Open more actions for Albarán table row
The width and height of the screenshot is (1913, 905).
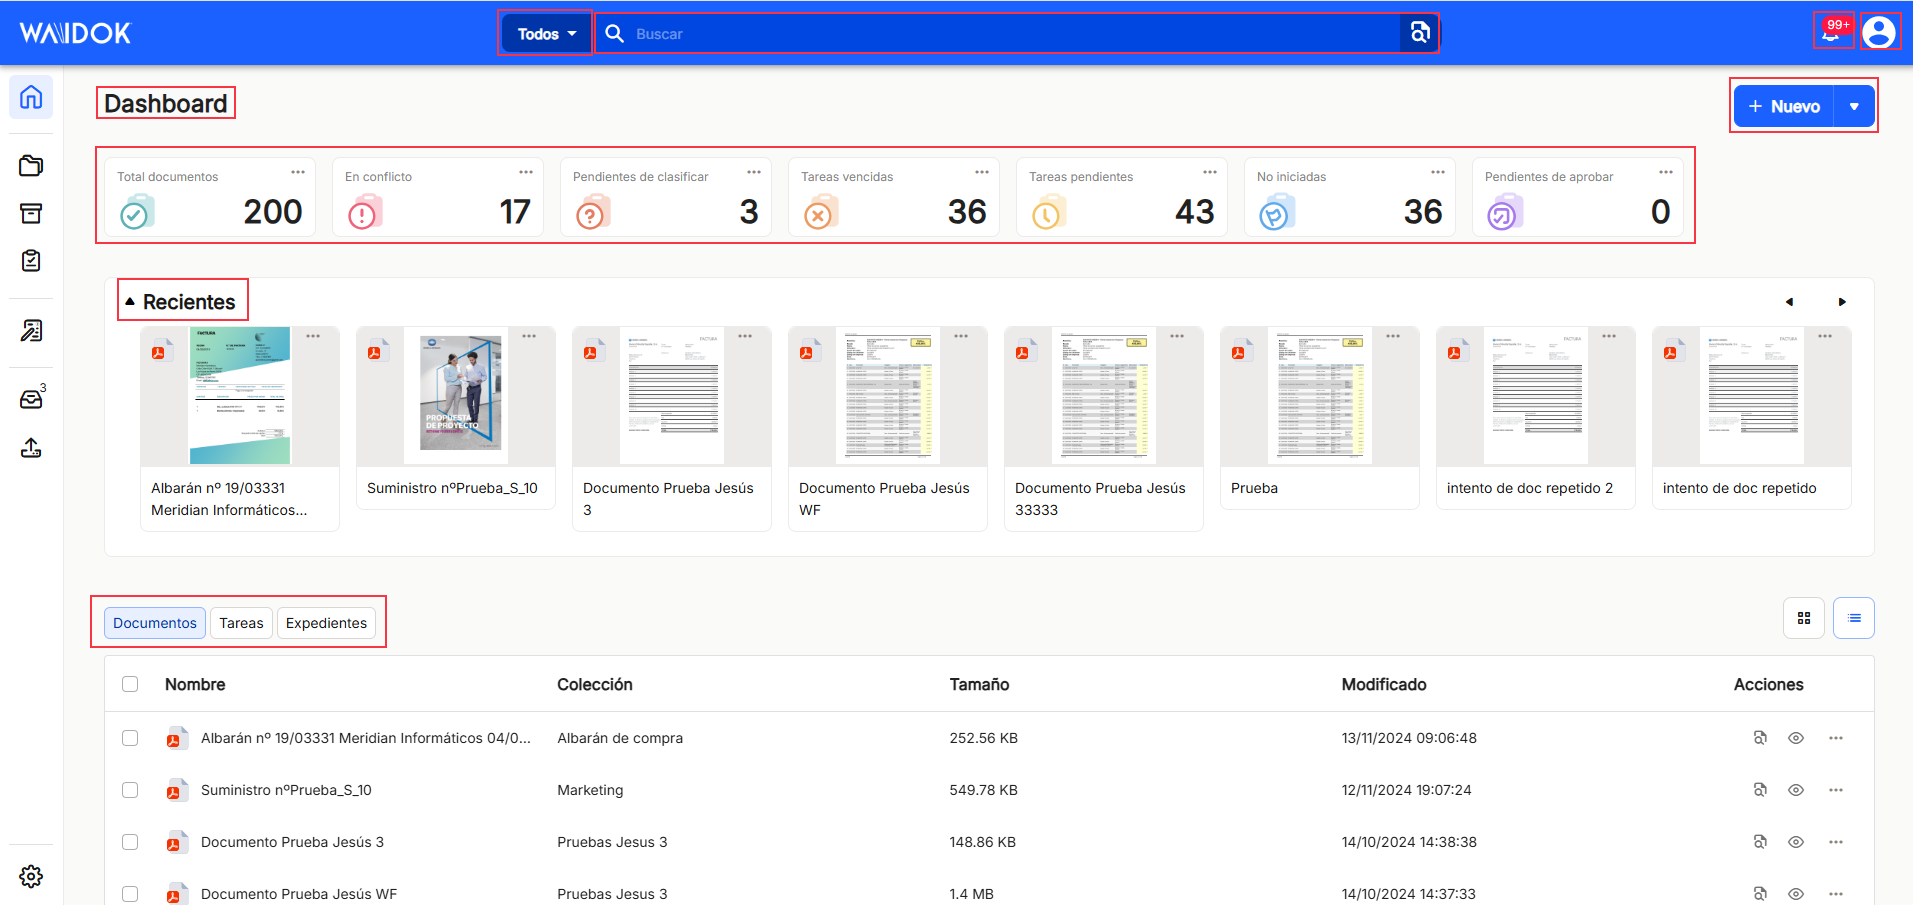pyautogui.click(x=1836, y=738)
